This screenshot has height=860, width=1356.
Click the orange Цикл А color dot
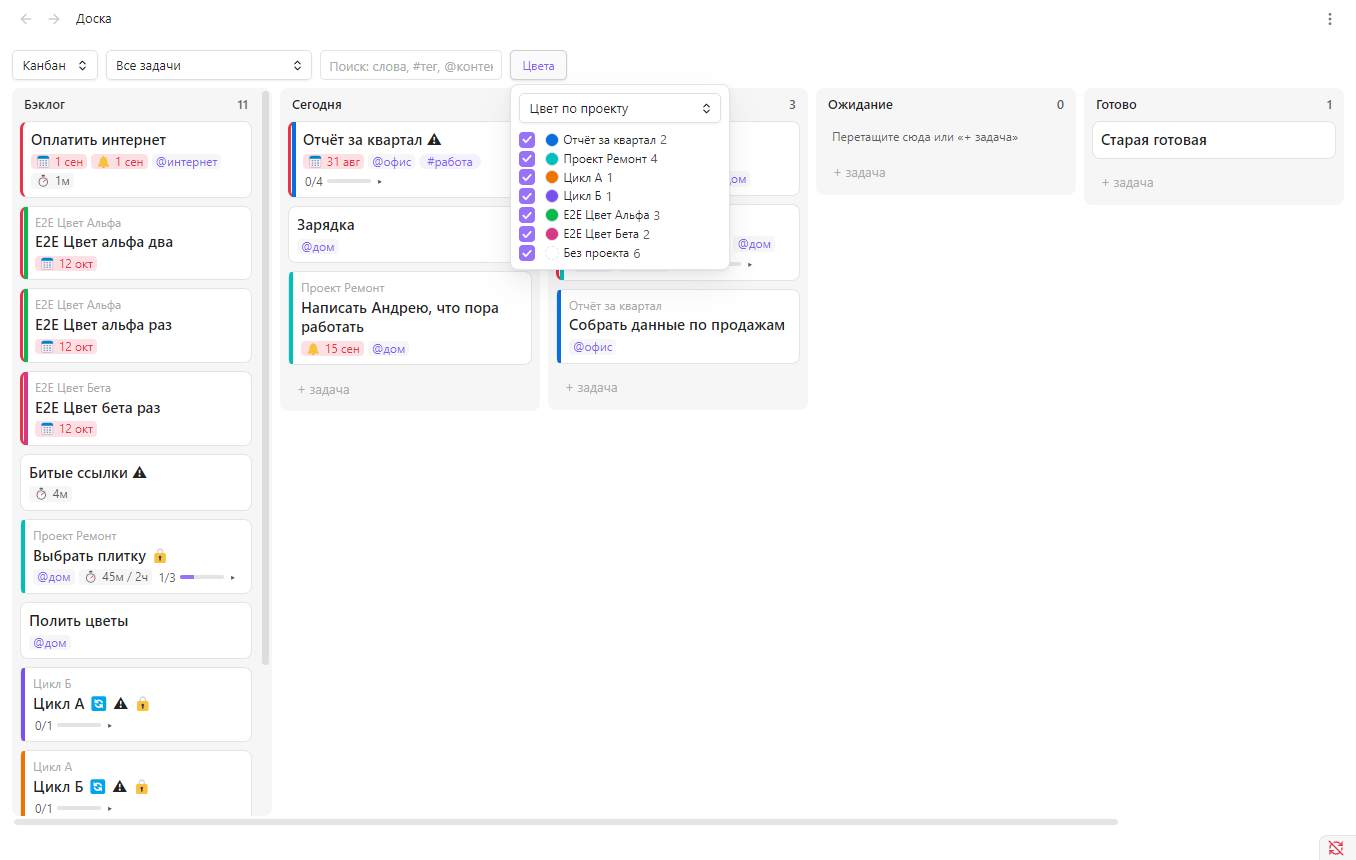(552, 178)
